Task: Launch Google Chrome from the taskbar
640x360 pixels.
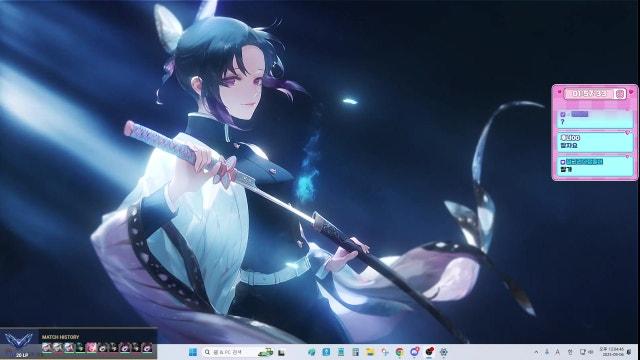Action: tap(400, 352)
